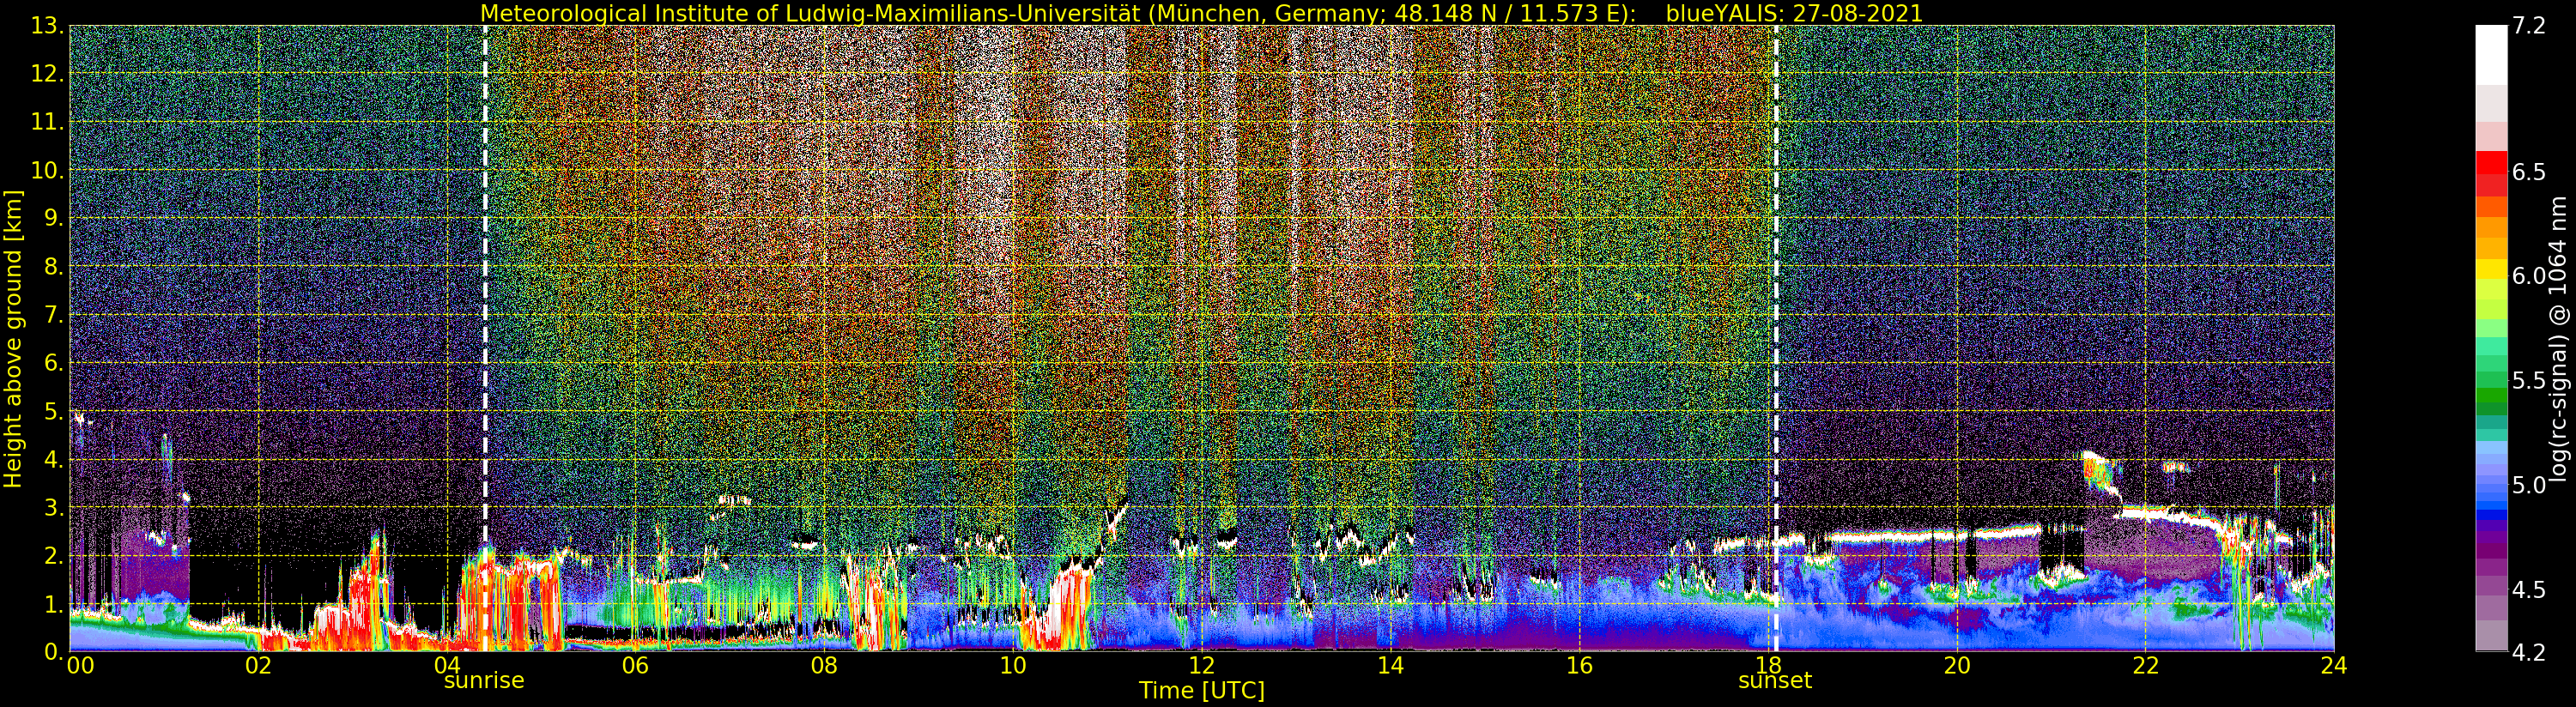
Task: Click the 00 tick on the time axis
Action: [x=80, y=666]
